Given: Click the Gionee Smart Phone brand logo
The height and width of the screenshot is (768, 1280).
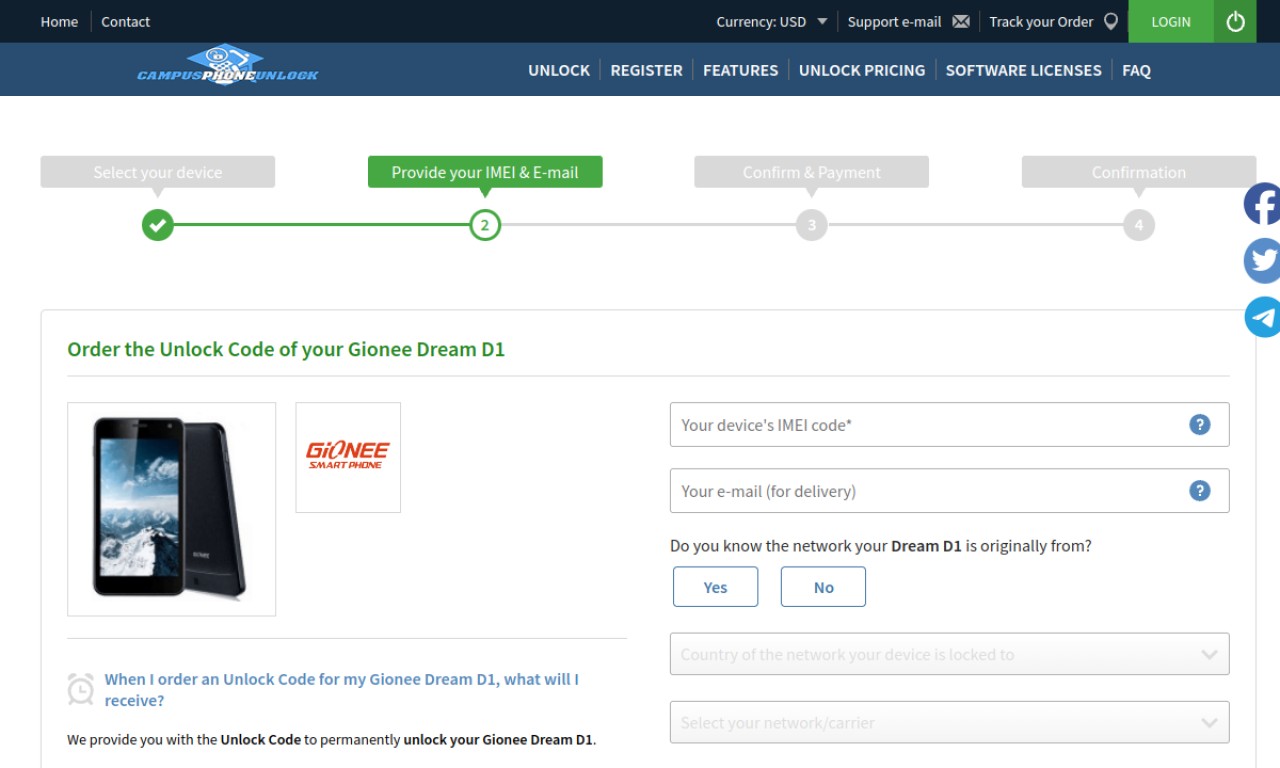Looking at the screenshot, I should (348, 457).
